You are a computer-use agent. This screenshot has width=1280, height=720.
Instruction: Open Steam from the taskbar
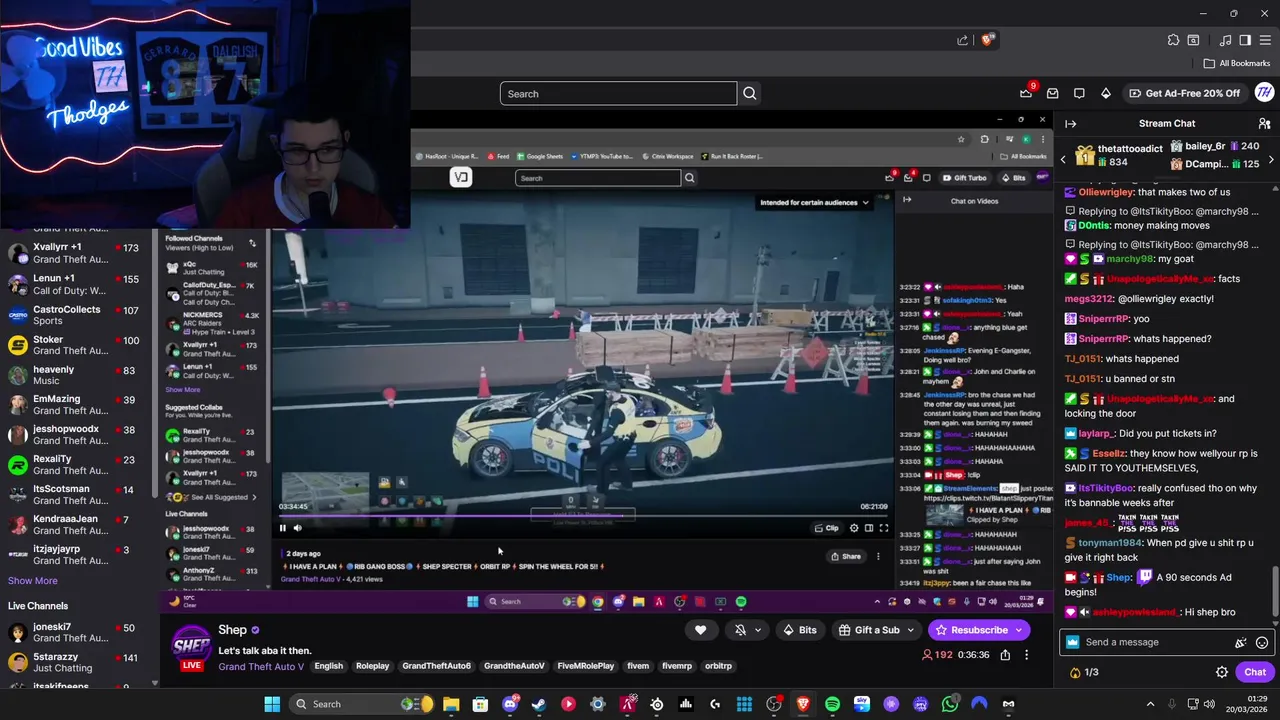point(539,704)
